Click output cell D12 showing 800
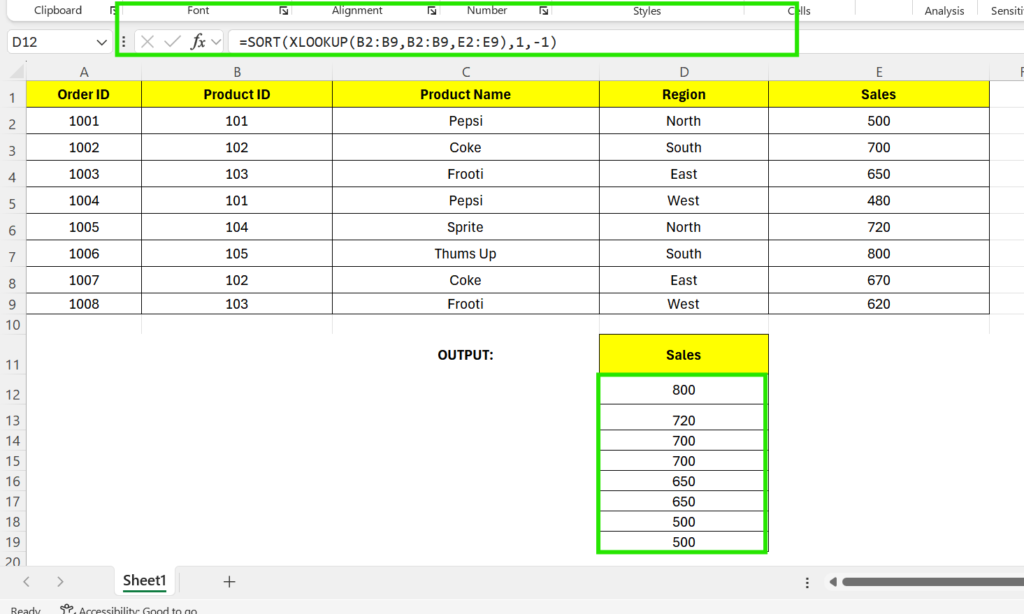 click(684, 390)
